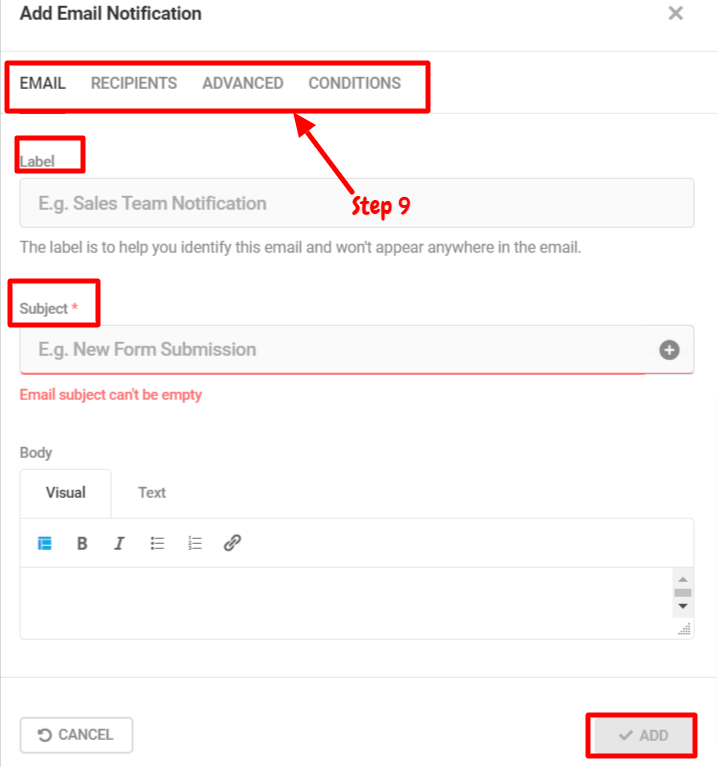Click the plus icon in Subject field
717x767 pixels.
coord(669,350)
